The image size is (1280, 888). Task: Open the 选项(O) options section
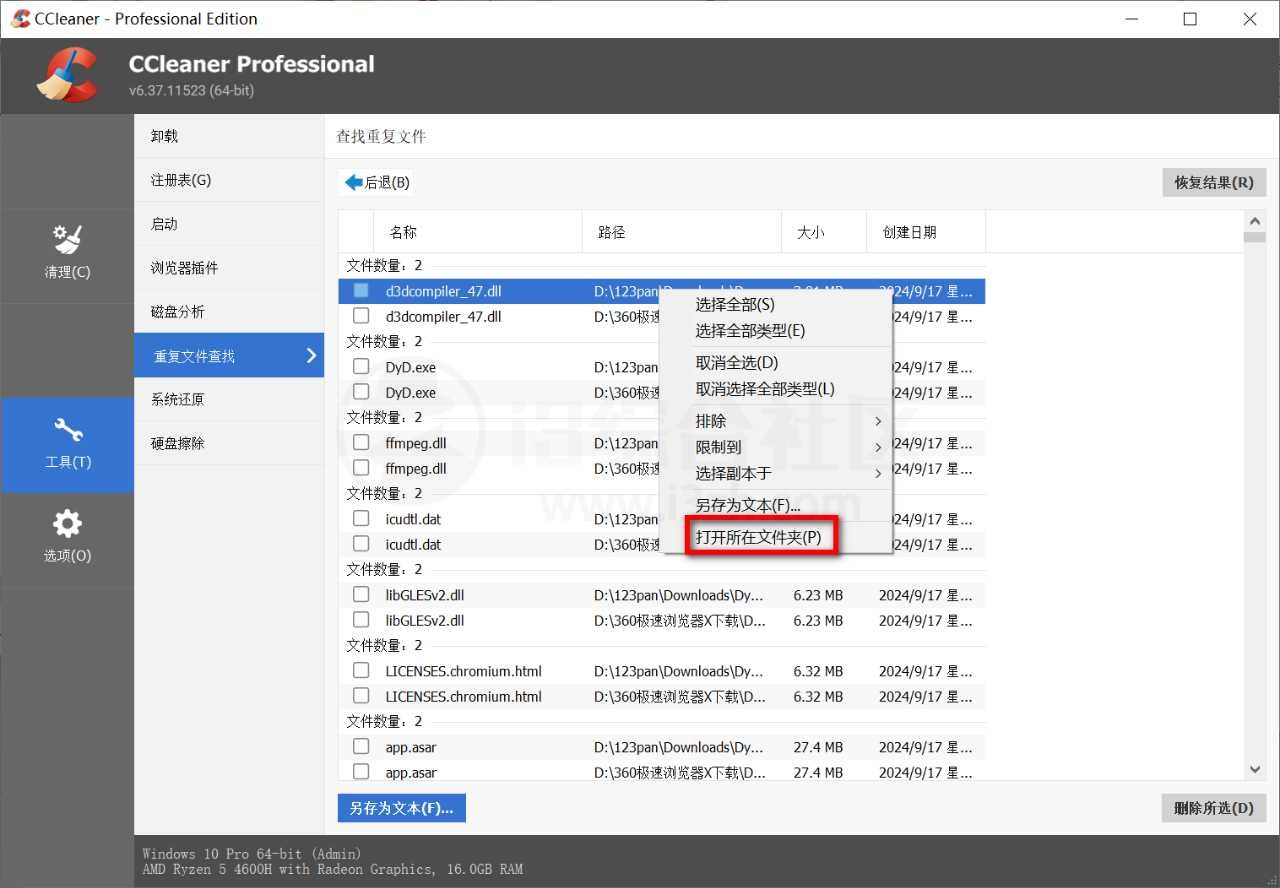click(x=67, y=539)
